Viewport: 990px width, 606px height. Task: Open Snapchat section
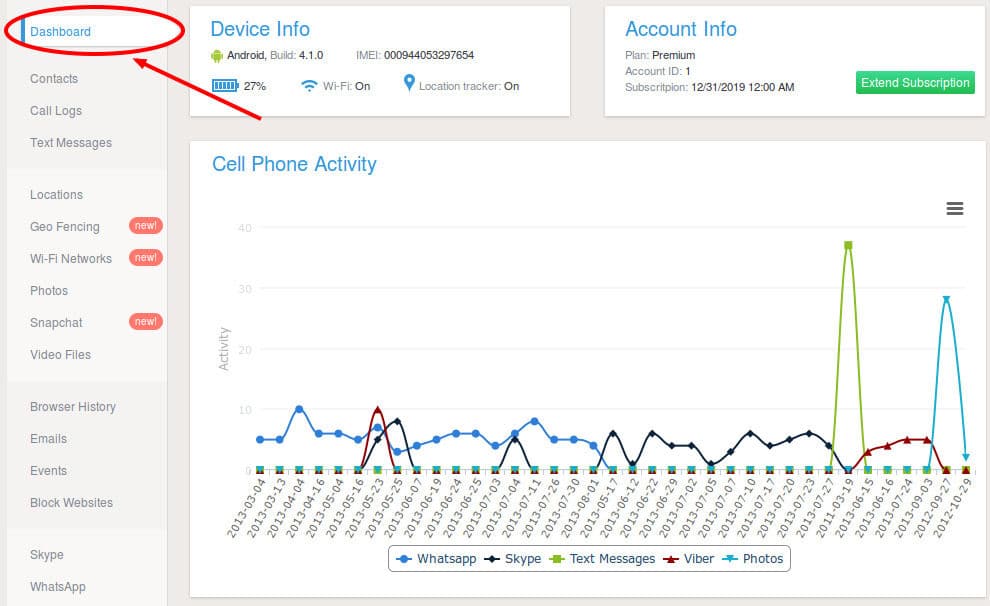click(x=56, y=323)
